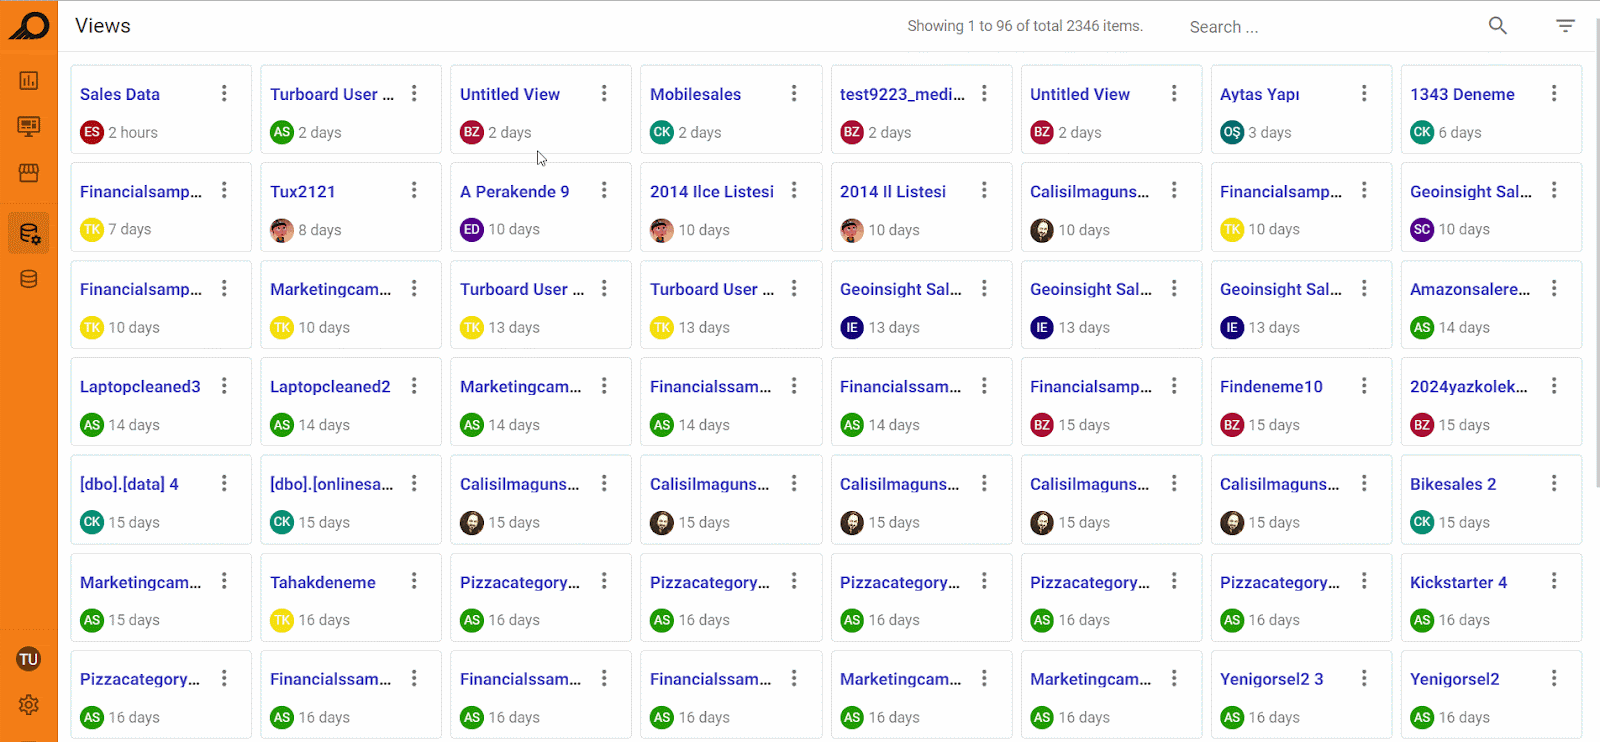Open three-dot menu on [dbo].[data] 4
The width and height of the screenshot is (1600, 742).
coord(224,483)
